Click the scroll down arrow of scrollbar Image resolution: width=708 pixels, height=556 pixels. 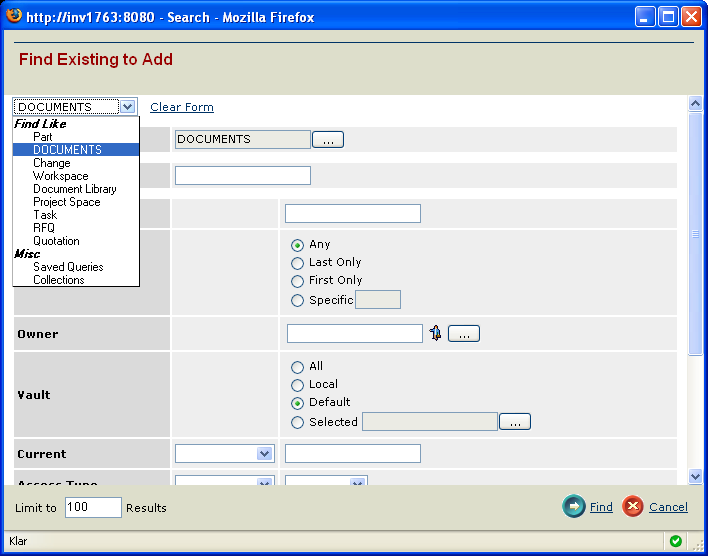(695, 477)
